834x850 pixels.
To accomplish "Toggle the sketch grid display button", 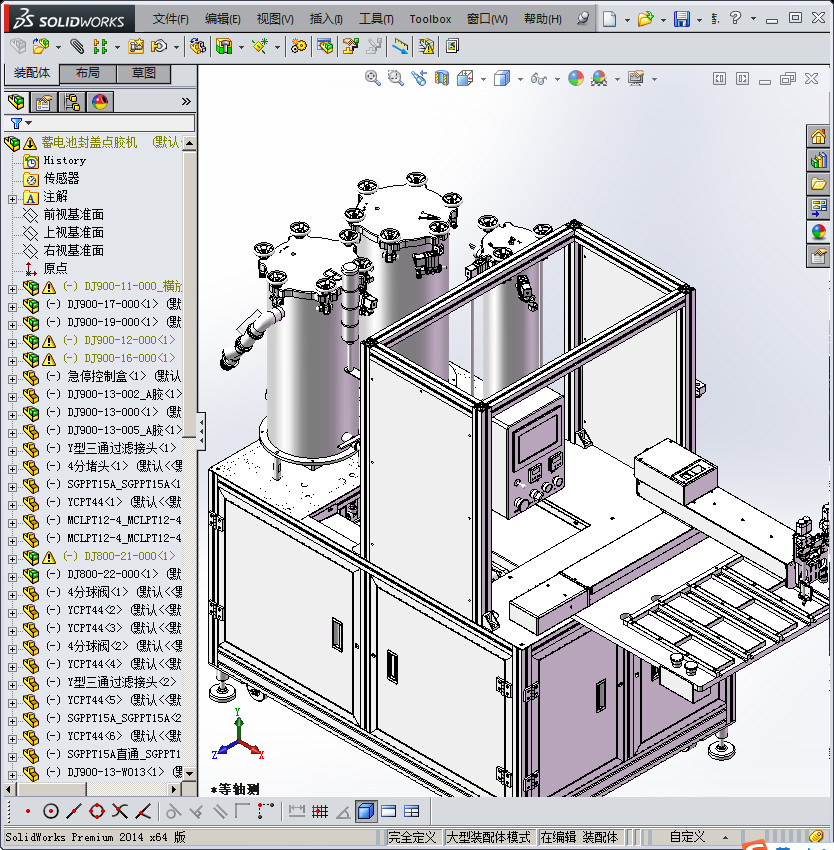I will pyautogui.click(x=320, y=811).
